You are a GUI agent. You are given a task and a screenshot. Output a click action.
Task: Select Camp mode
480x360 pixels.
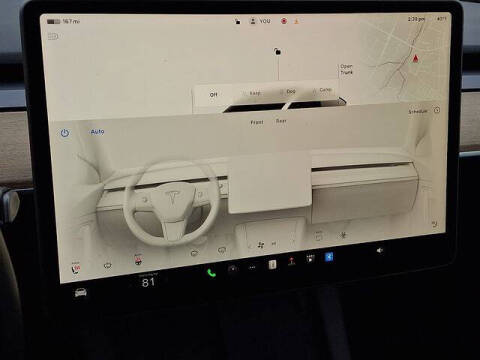click(325, 90)
